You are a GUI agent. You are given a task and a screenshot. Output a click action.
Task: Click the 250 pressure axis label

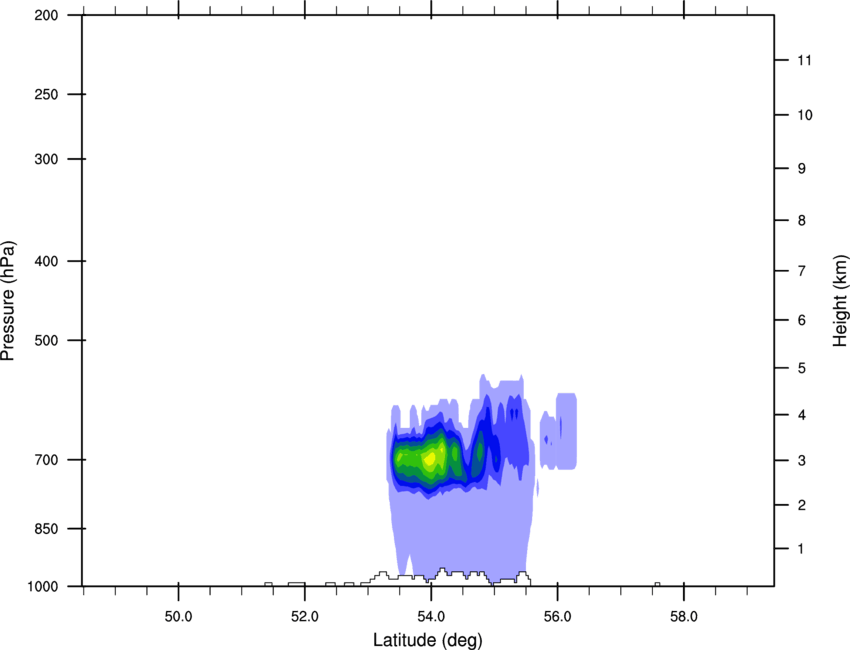(x=46, y=94)
